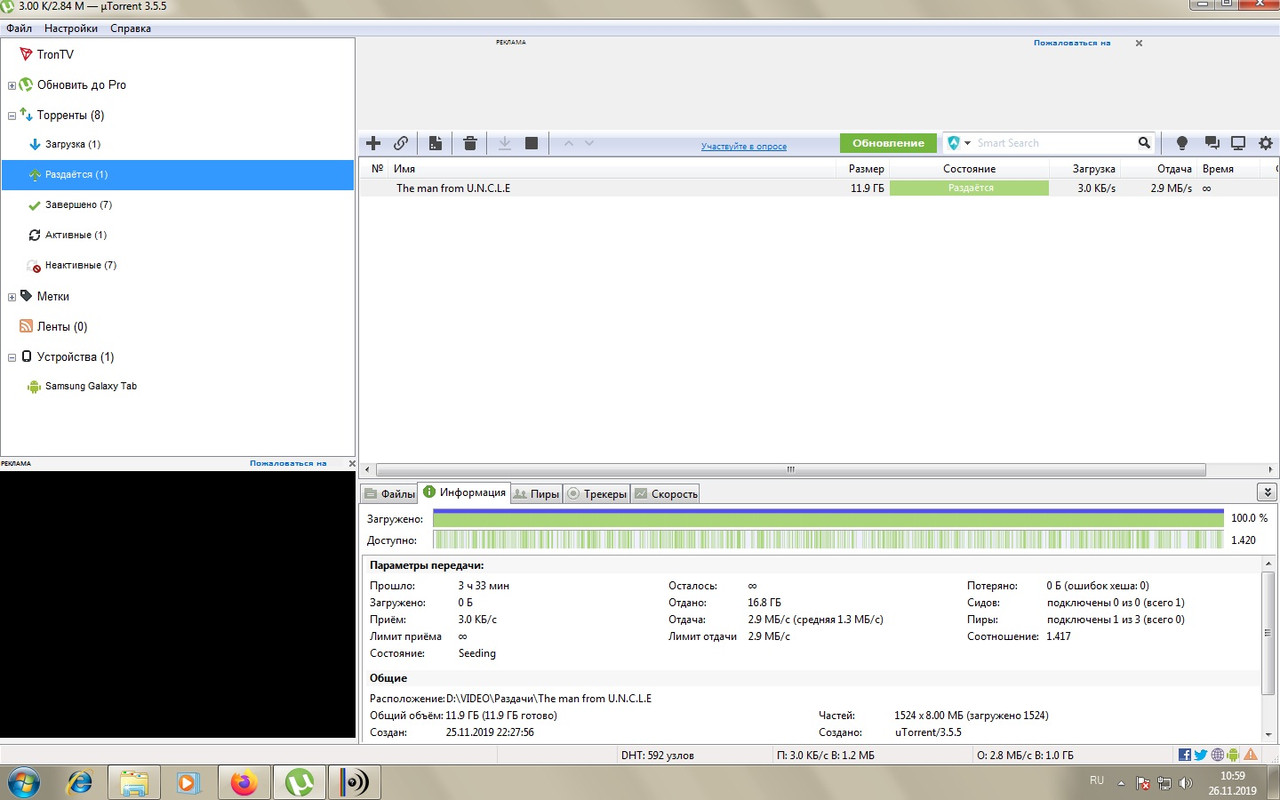The image size is (1280, 800).
Task: Open the chat bubbles icon in toolbar
Action: tap(1212, 143)
